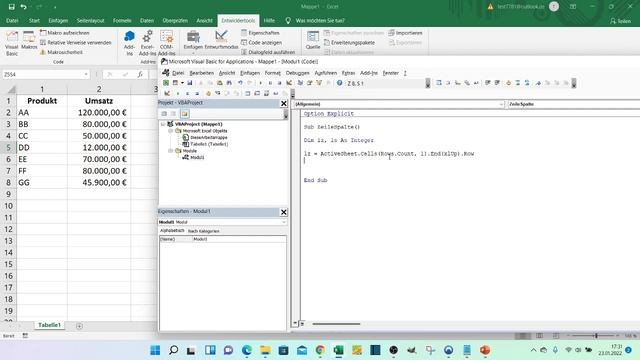The image size is (640, 360).
Task: Click Importieren in XML group
Action: point(405,33)
